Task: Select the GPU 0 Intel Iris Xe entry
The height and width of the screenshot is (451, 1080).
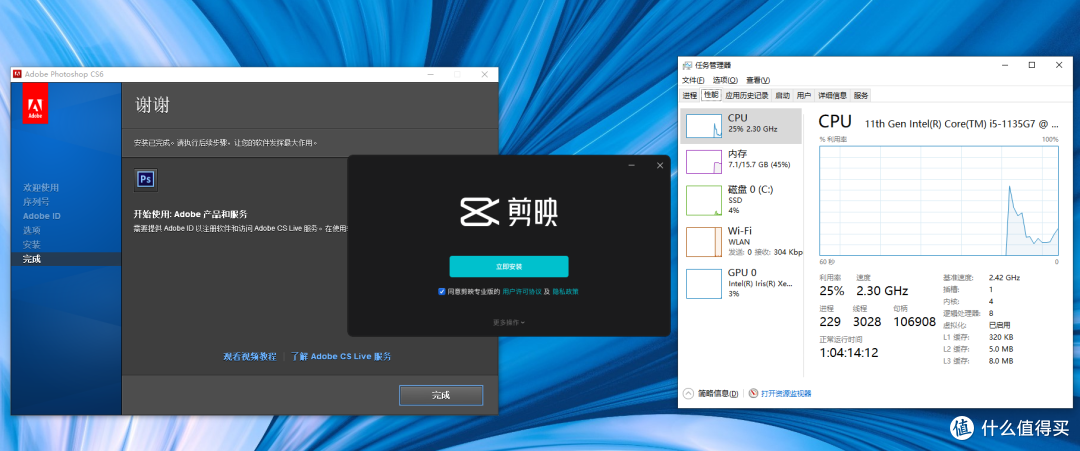Action: pos(741,283)
